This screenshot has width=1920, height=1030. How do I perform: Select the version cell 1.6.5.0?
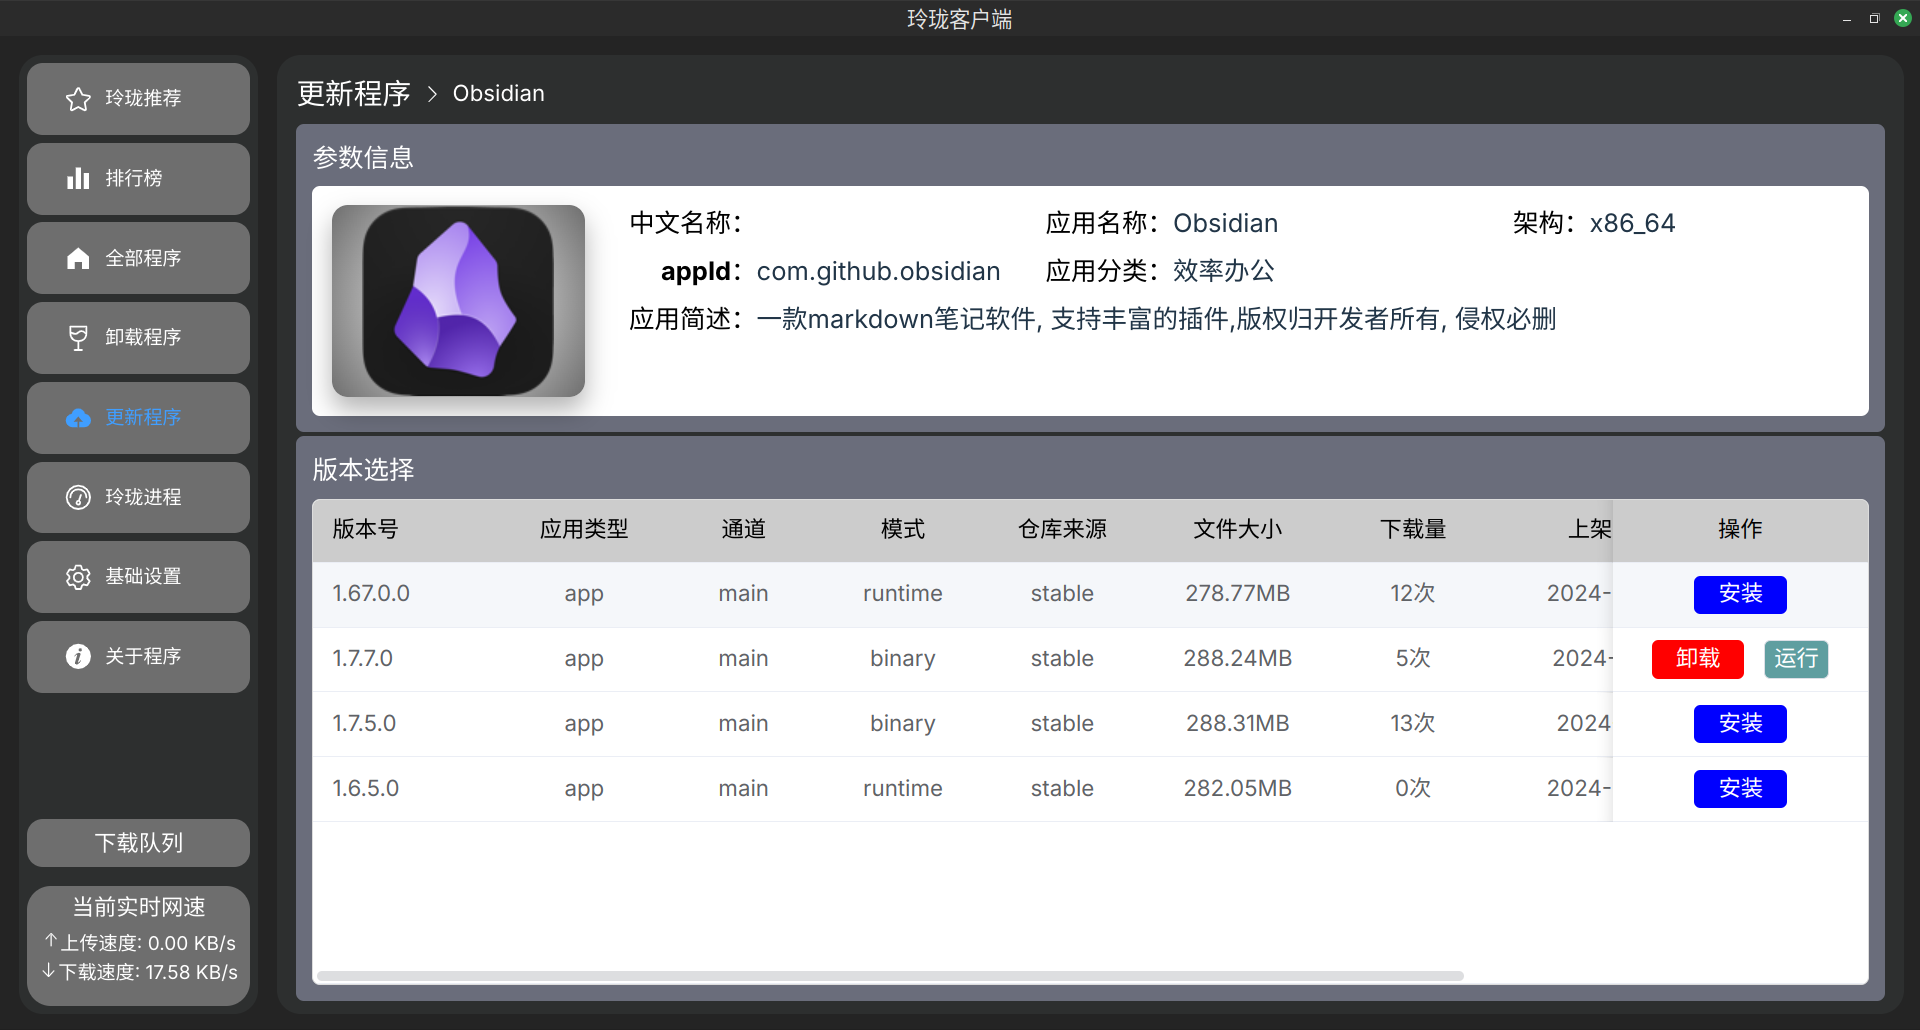(x=366, y=789)
